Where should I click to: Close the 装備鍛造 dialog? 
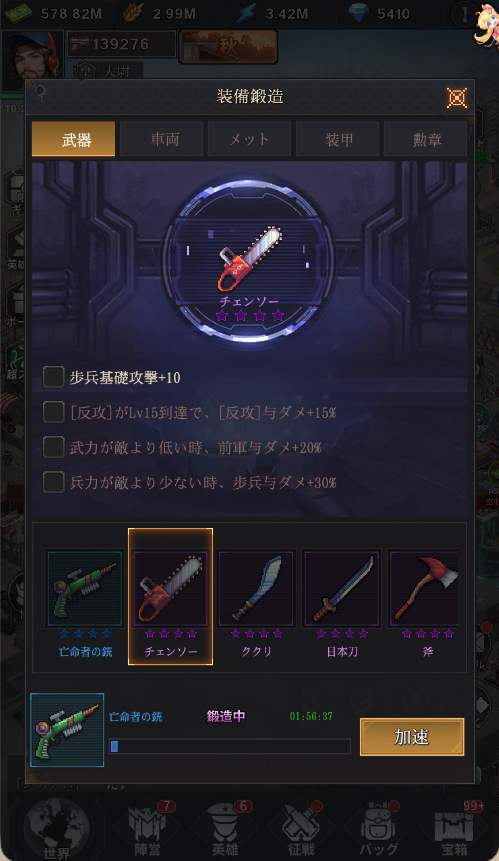click(x=457, y=98)
